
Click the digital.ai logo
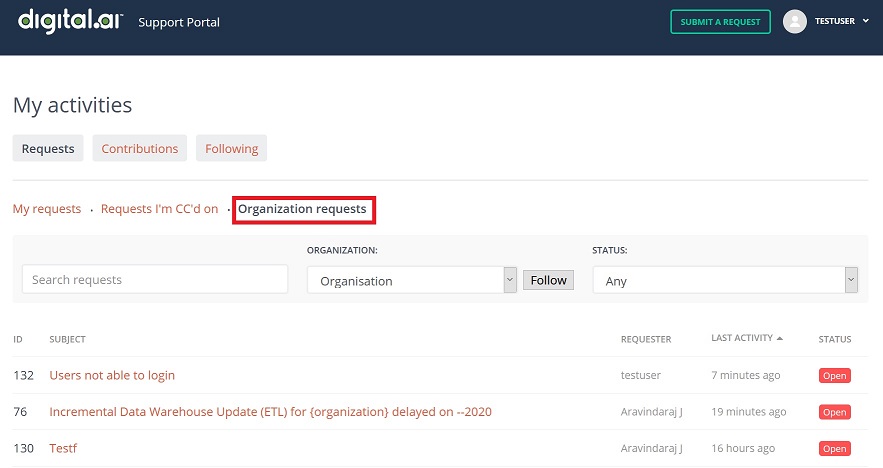[x=70, y=20]
